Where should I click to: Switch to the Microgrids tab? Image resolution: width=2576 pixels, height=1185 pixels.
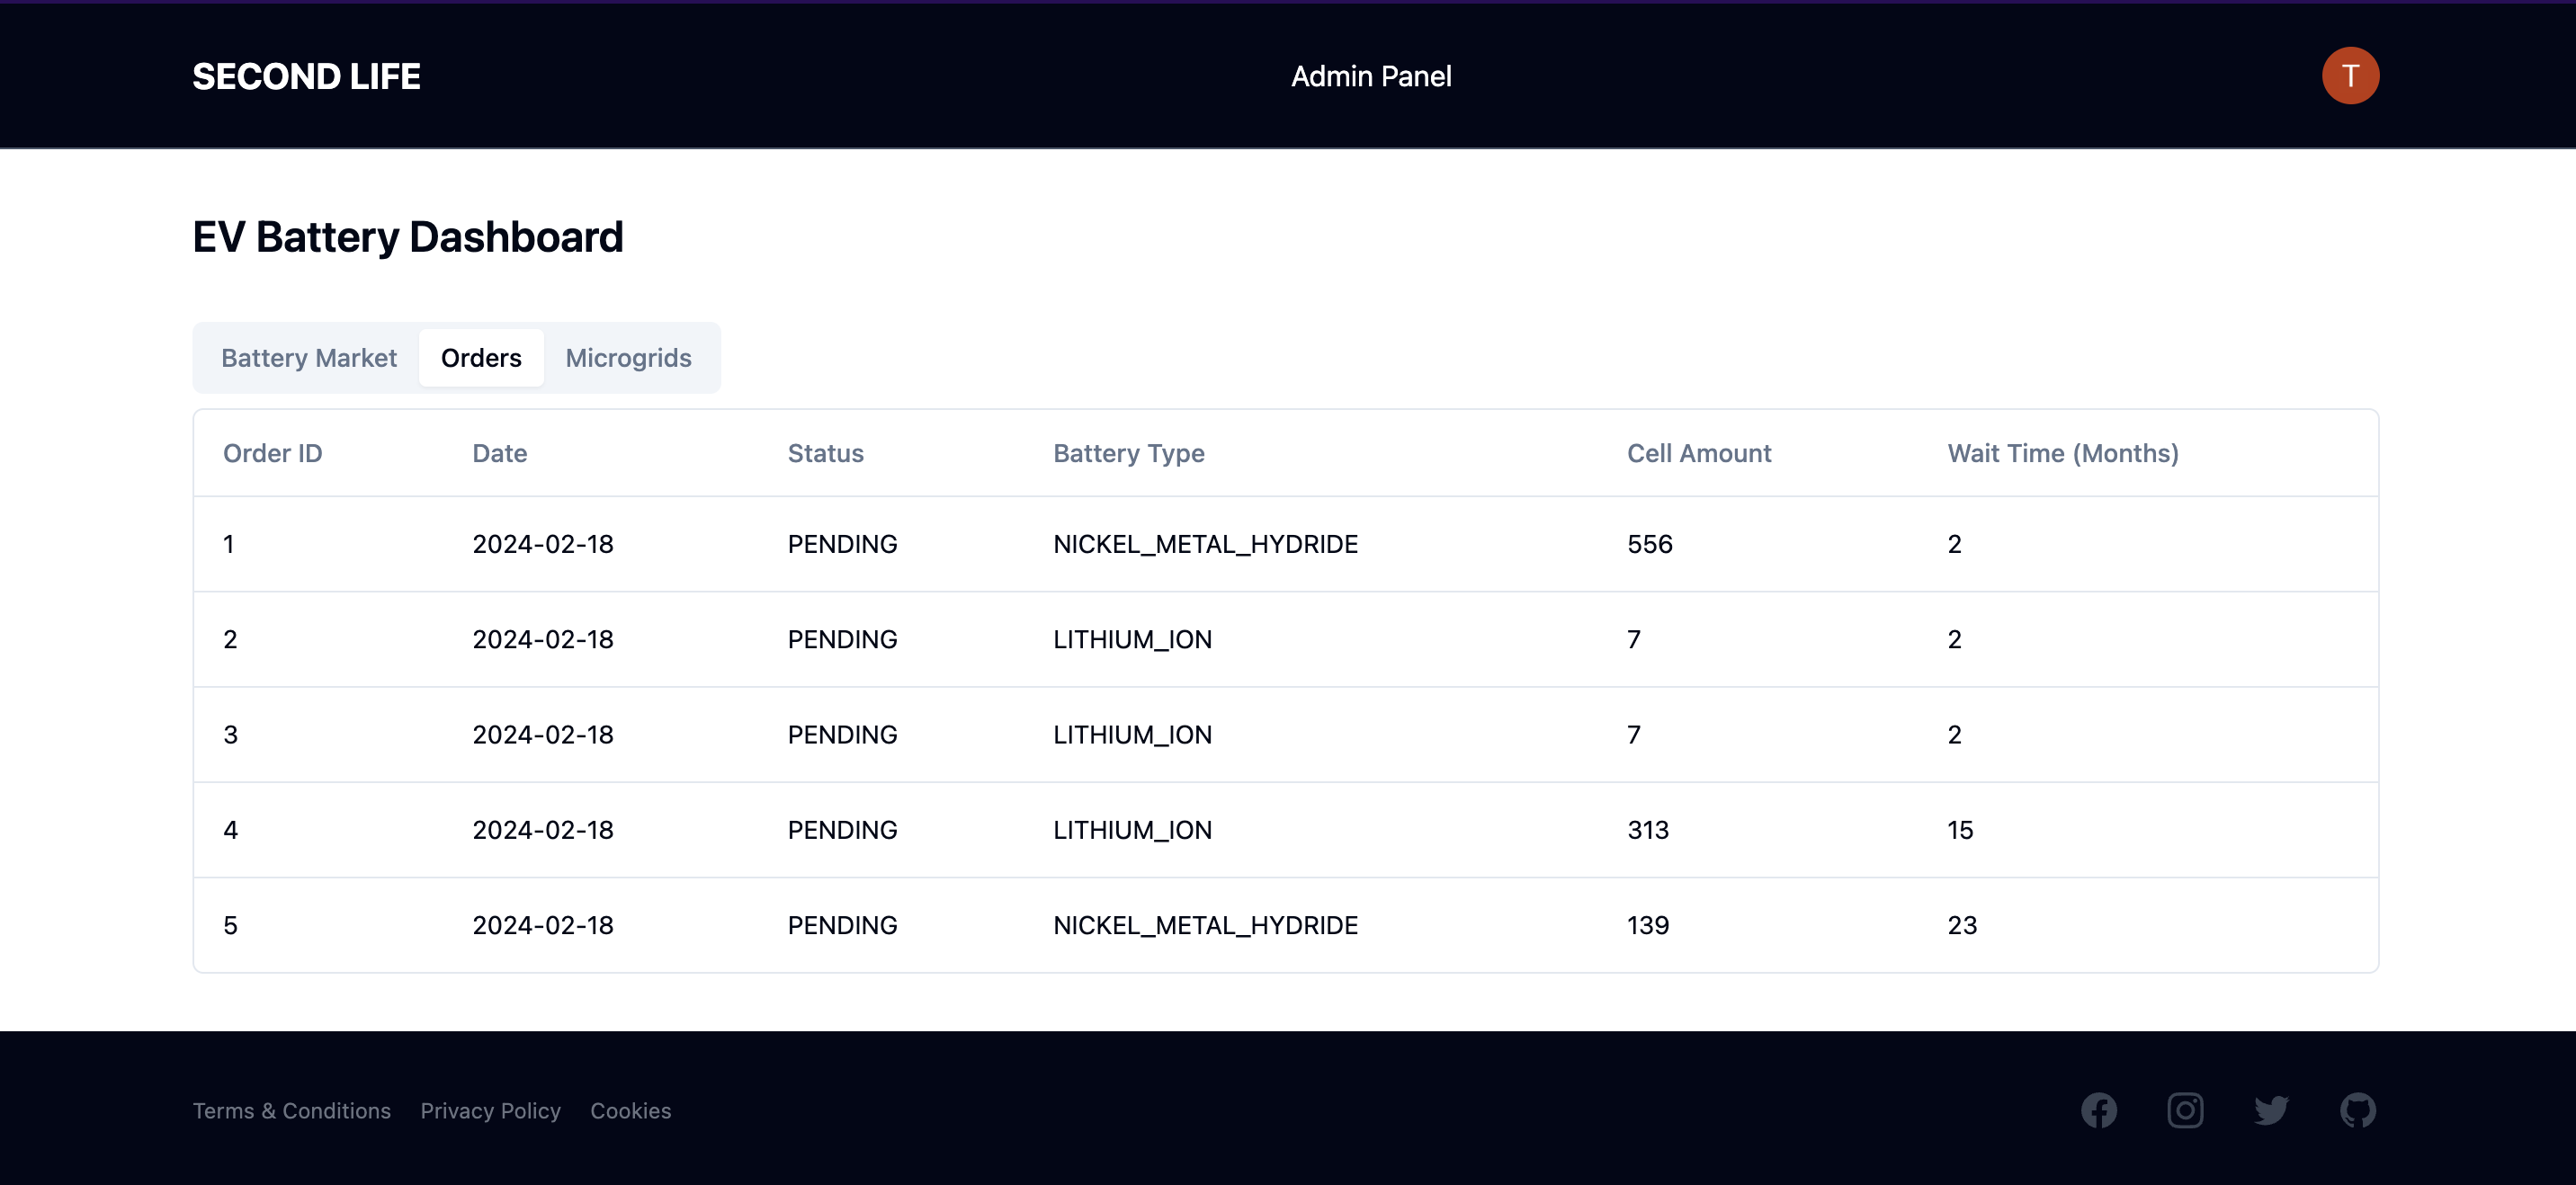pyautogui.click(x=628, y=358)
